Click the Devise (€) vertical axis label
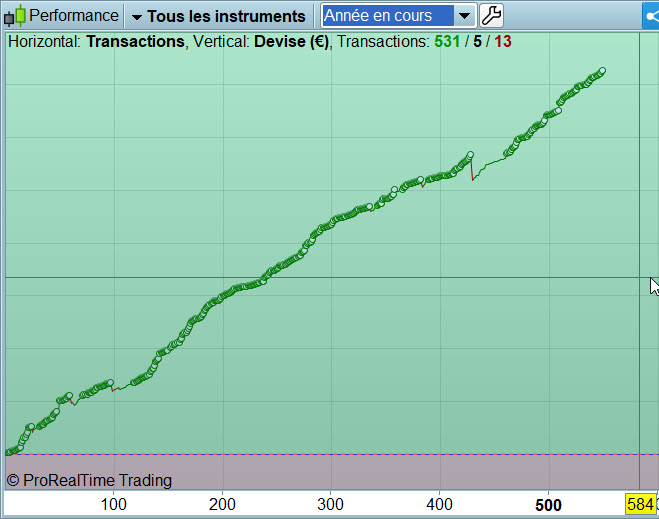This screenshot has width=659, height=519. click(291, 41)
